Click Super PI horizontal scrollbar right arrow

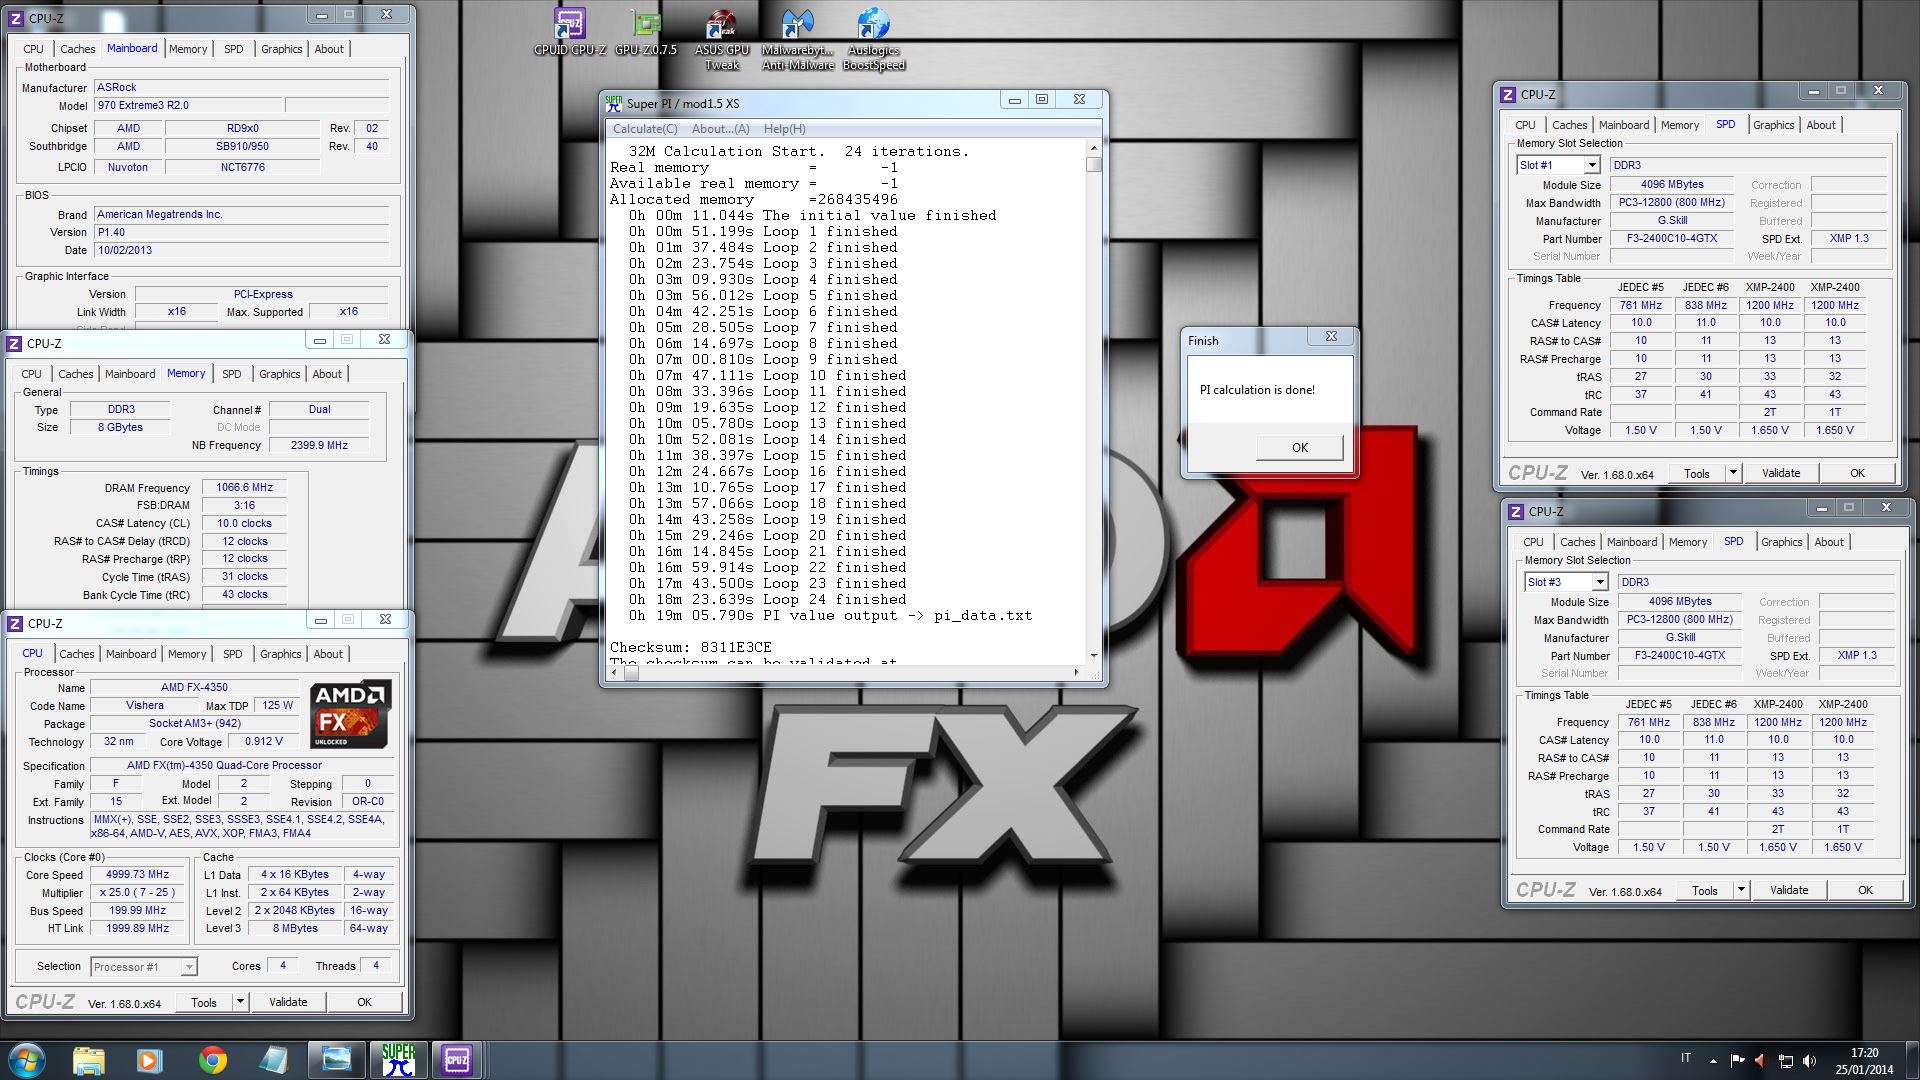pos(1076,672)
